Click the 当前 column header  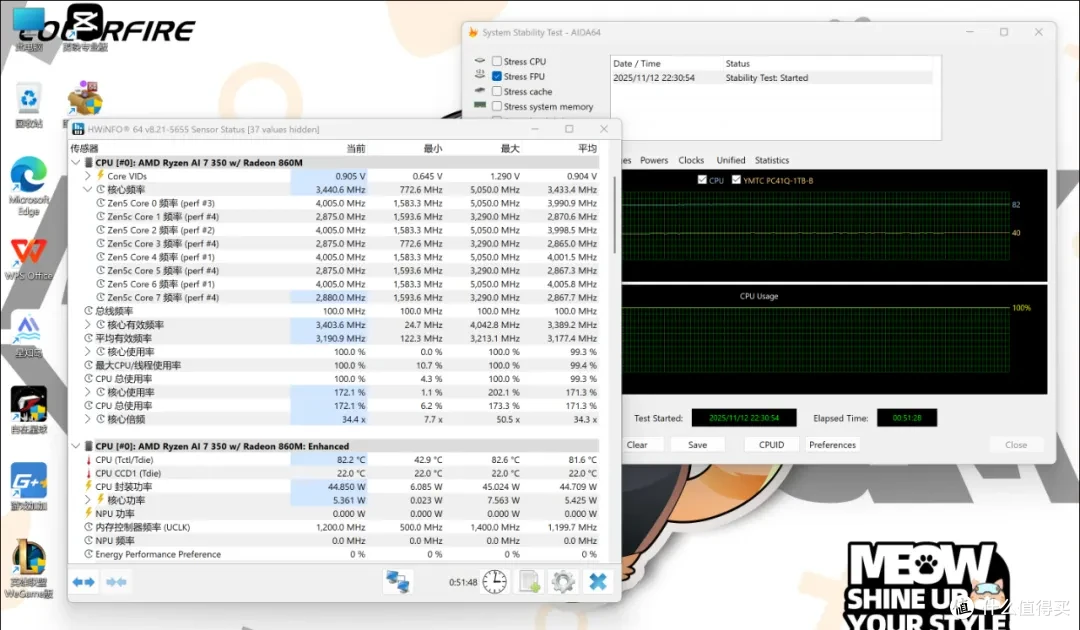click(x=355, y=149)
